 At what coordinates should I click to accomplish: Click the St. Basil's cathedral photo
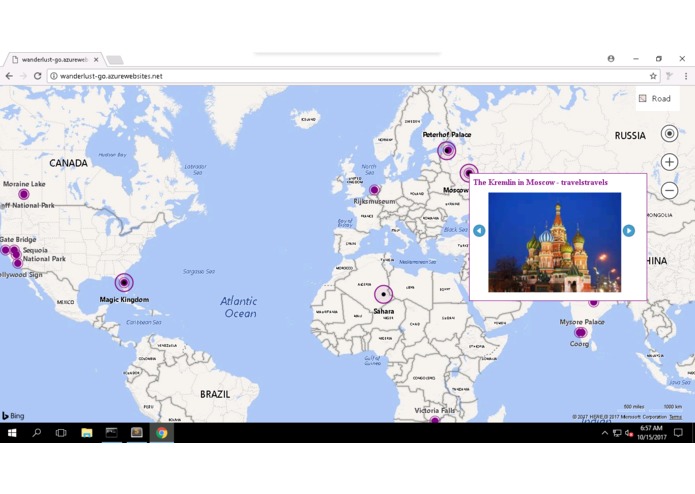point(554,242)
